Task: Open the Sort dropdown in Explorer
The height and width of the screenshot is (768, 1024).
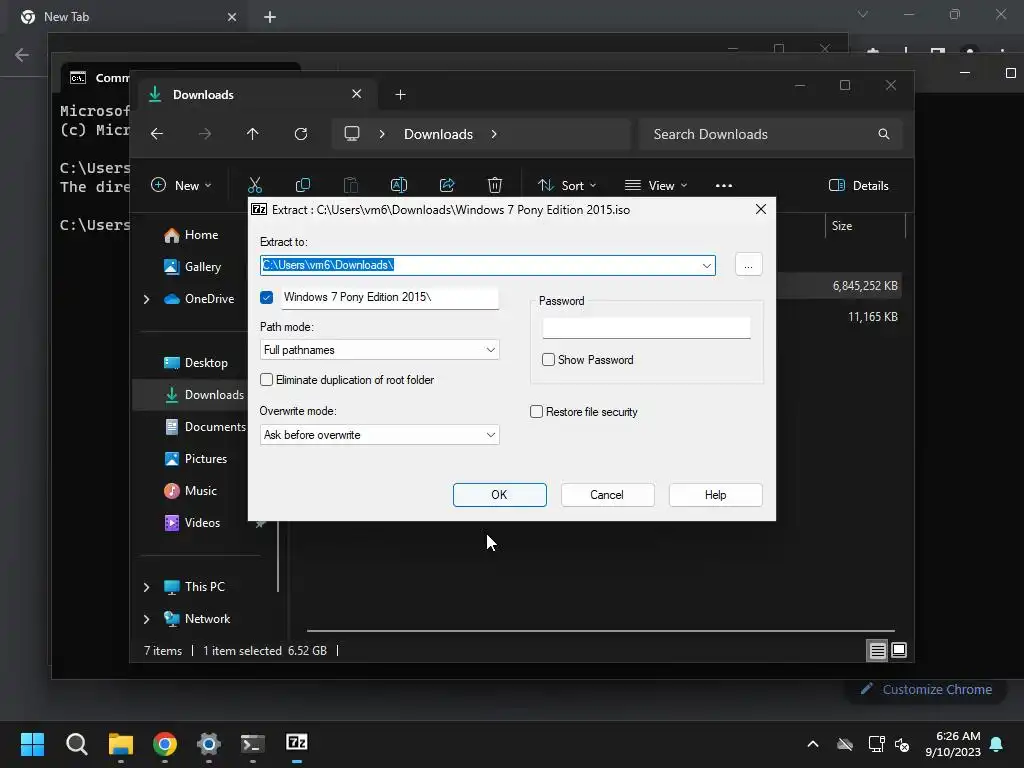Action: tap(567, 185)
